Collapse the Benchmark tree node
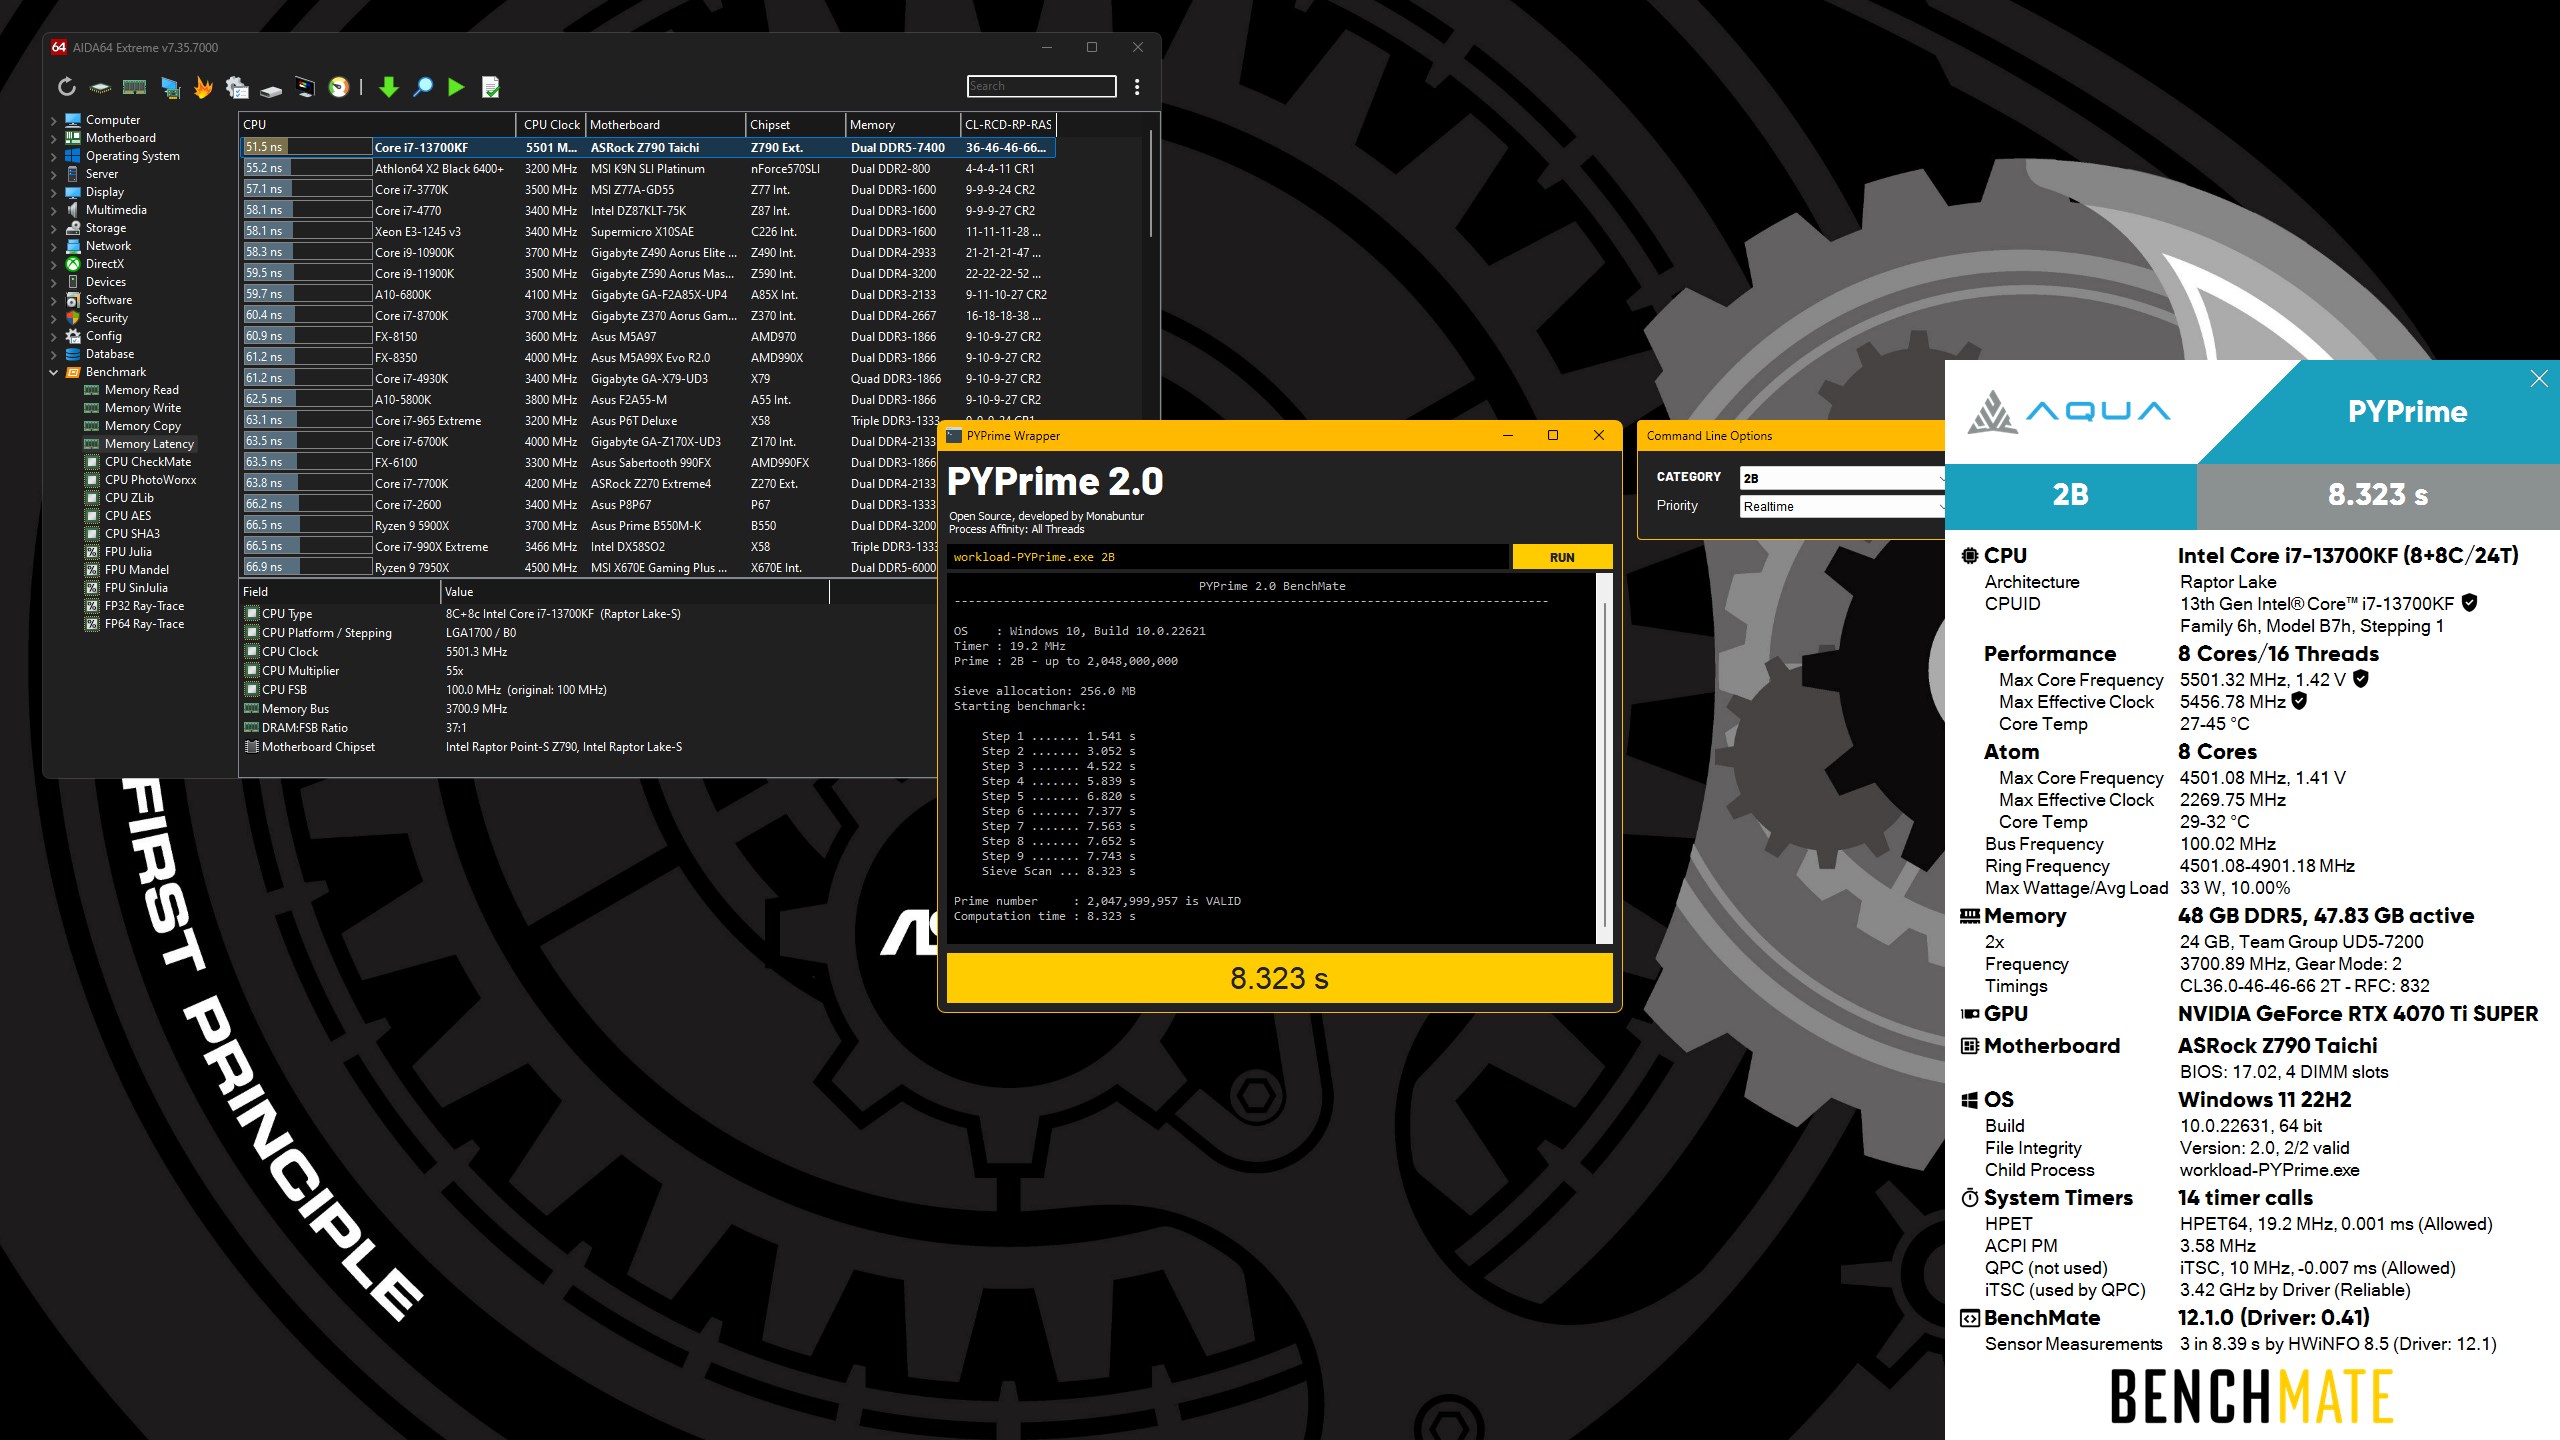 click(x=54, y=372)
